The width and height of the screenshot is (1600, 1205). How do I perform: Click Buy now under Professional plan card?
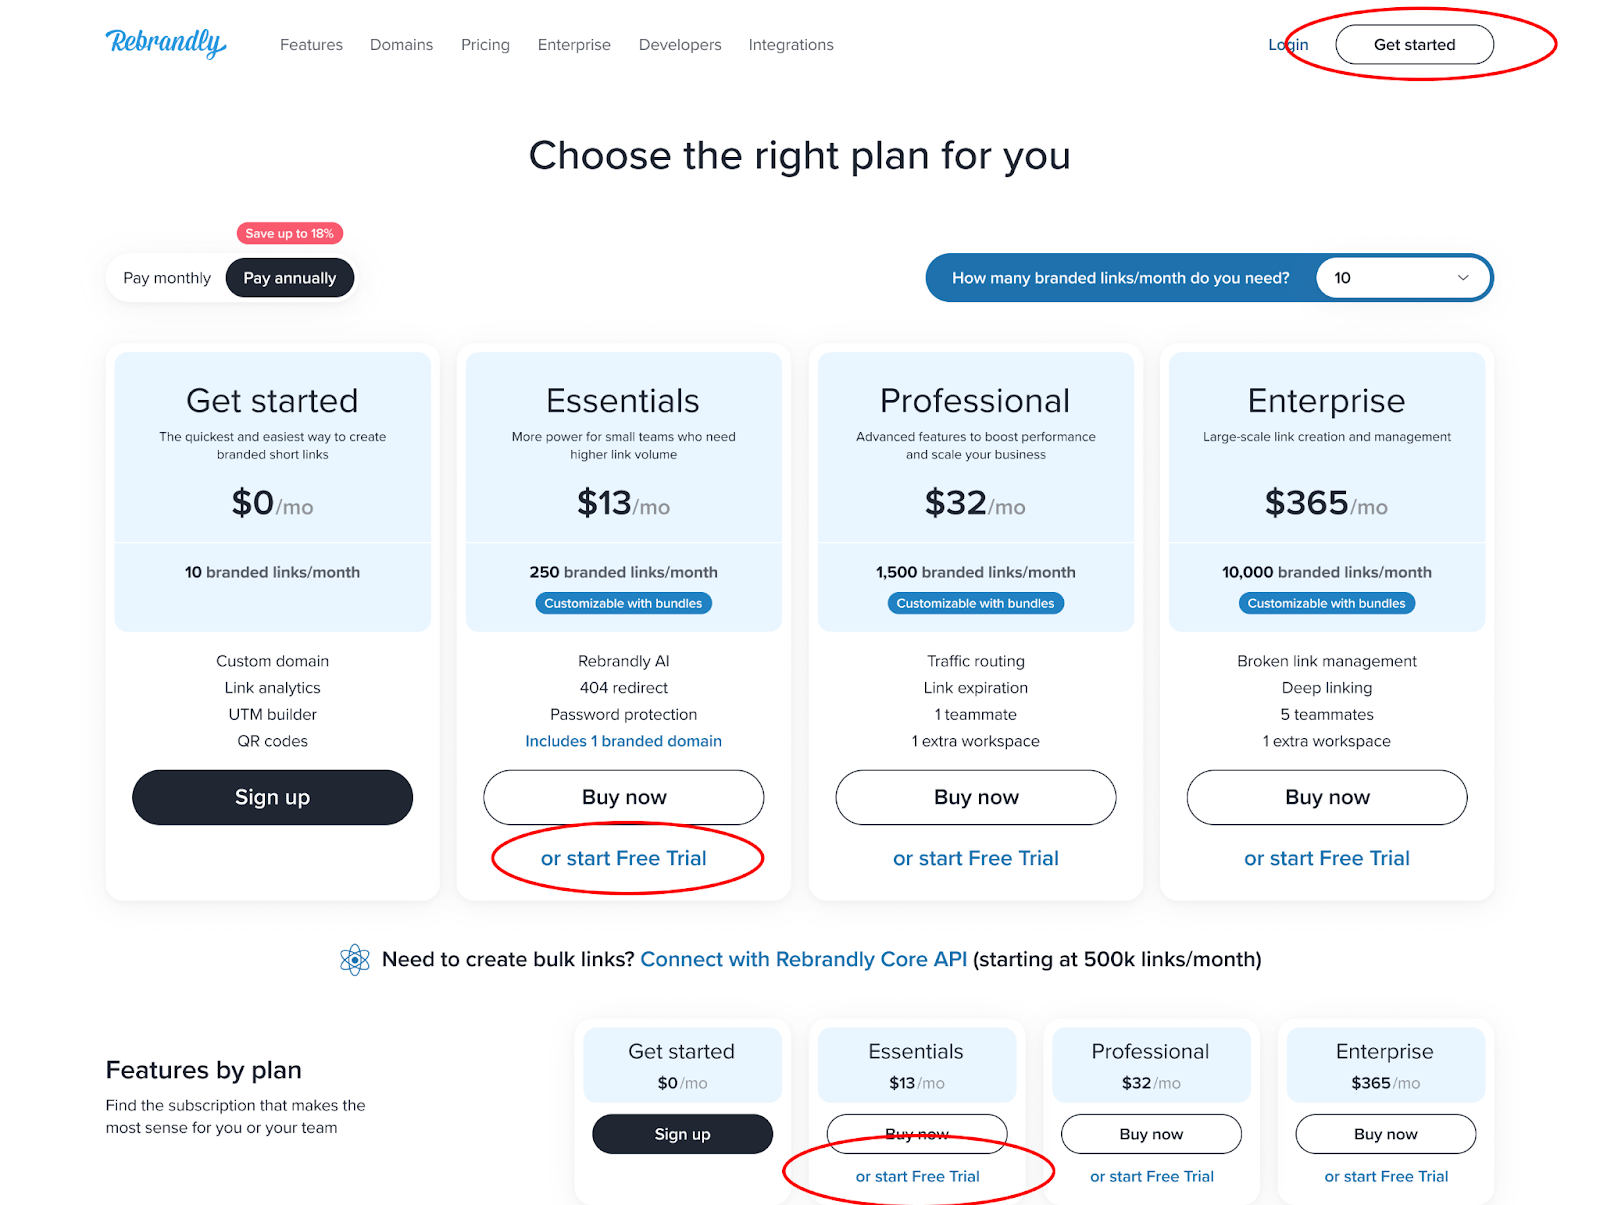pos(976,797)
